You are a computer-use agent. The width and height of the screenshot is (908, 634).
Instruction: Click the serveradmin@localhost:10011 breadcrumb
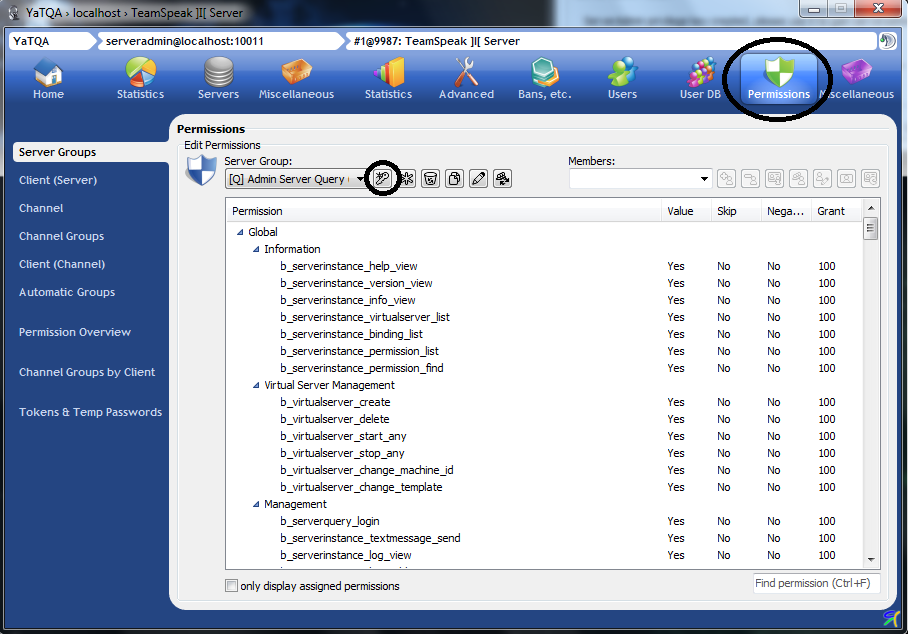coord(220,41)
